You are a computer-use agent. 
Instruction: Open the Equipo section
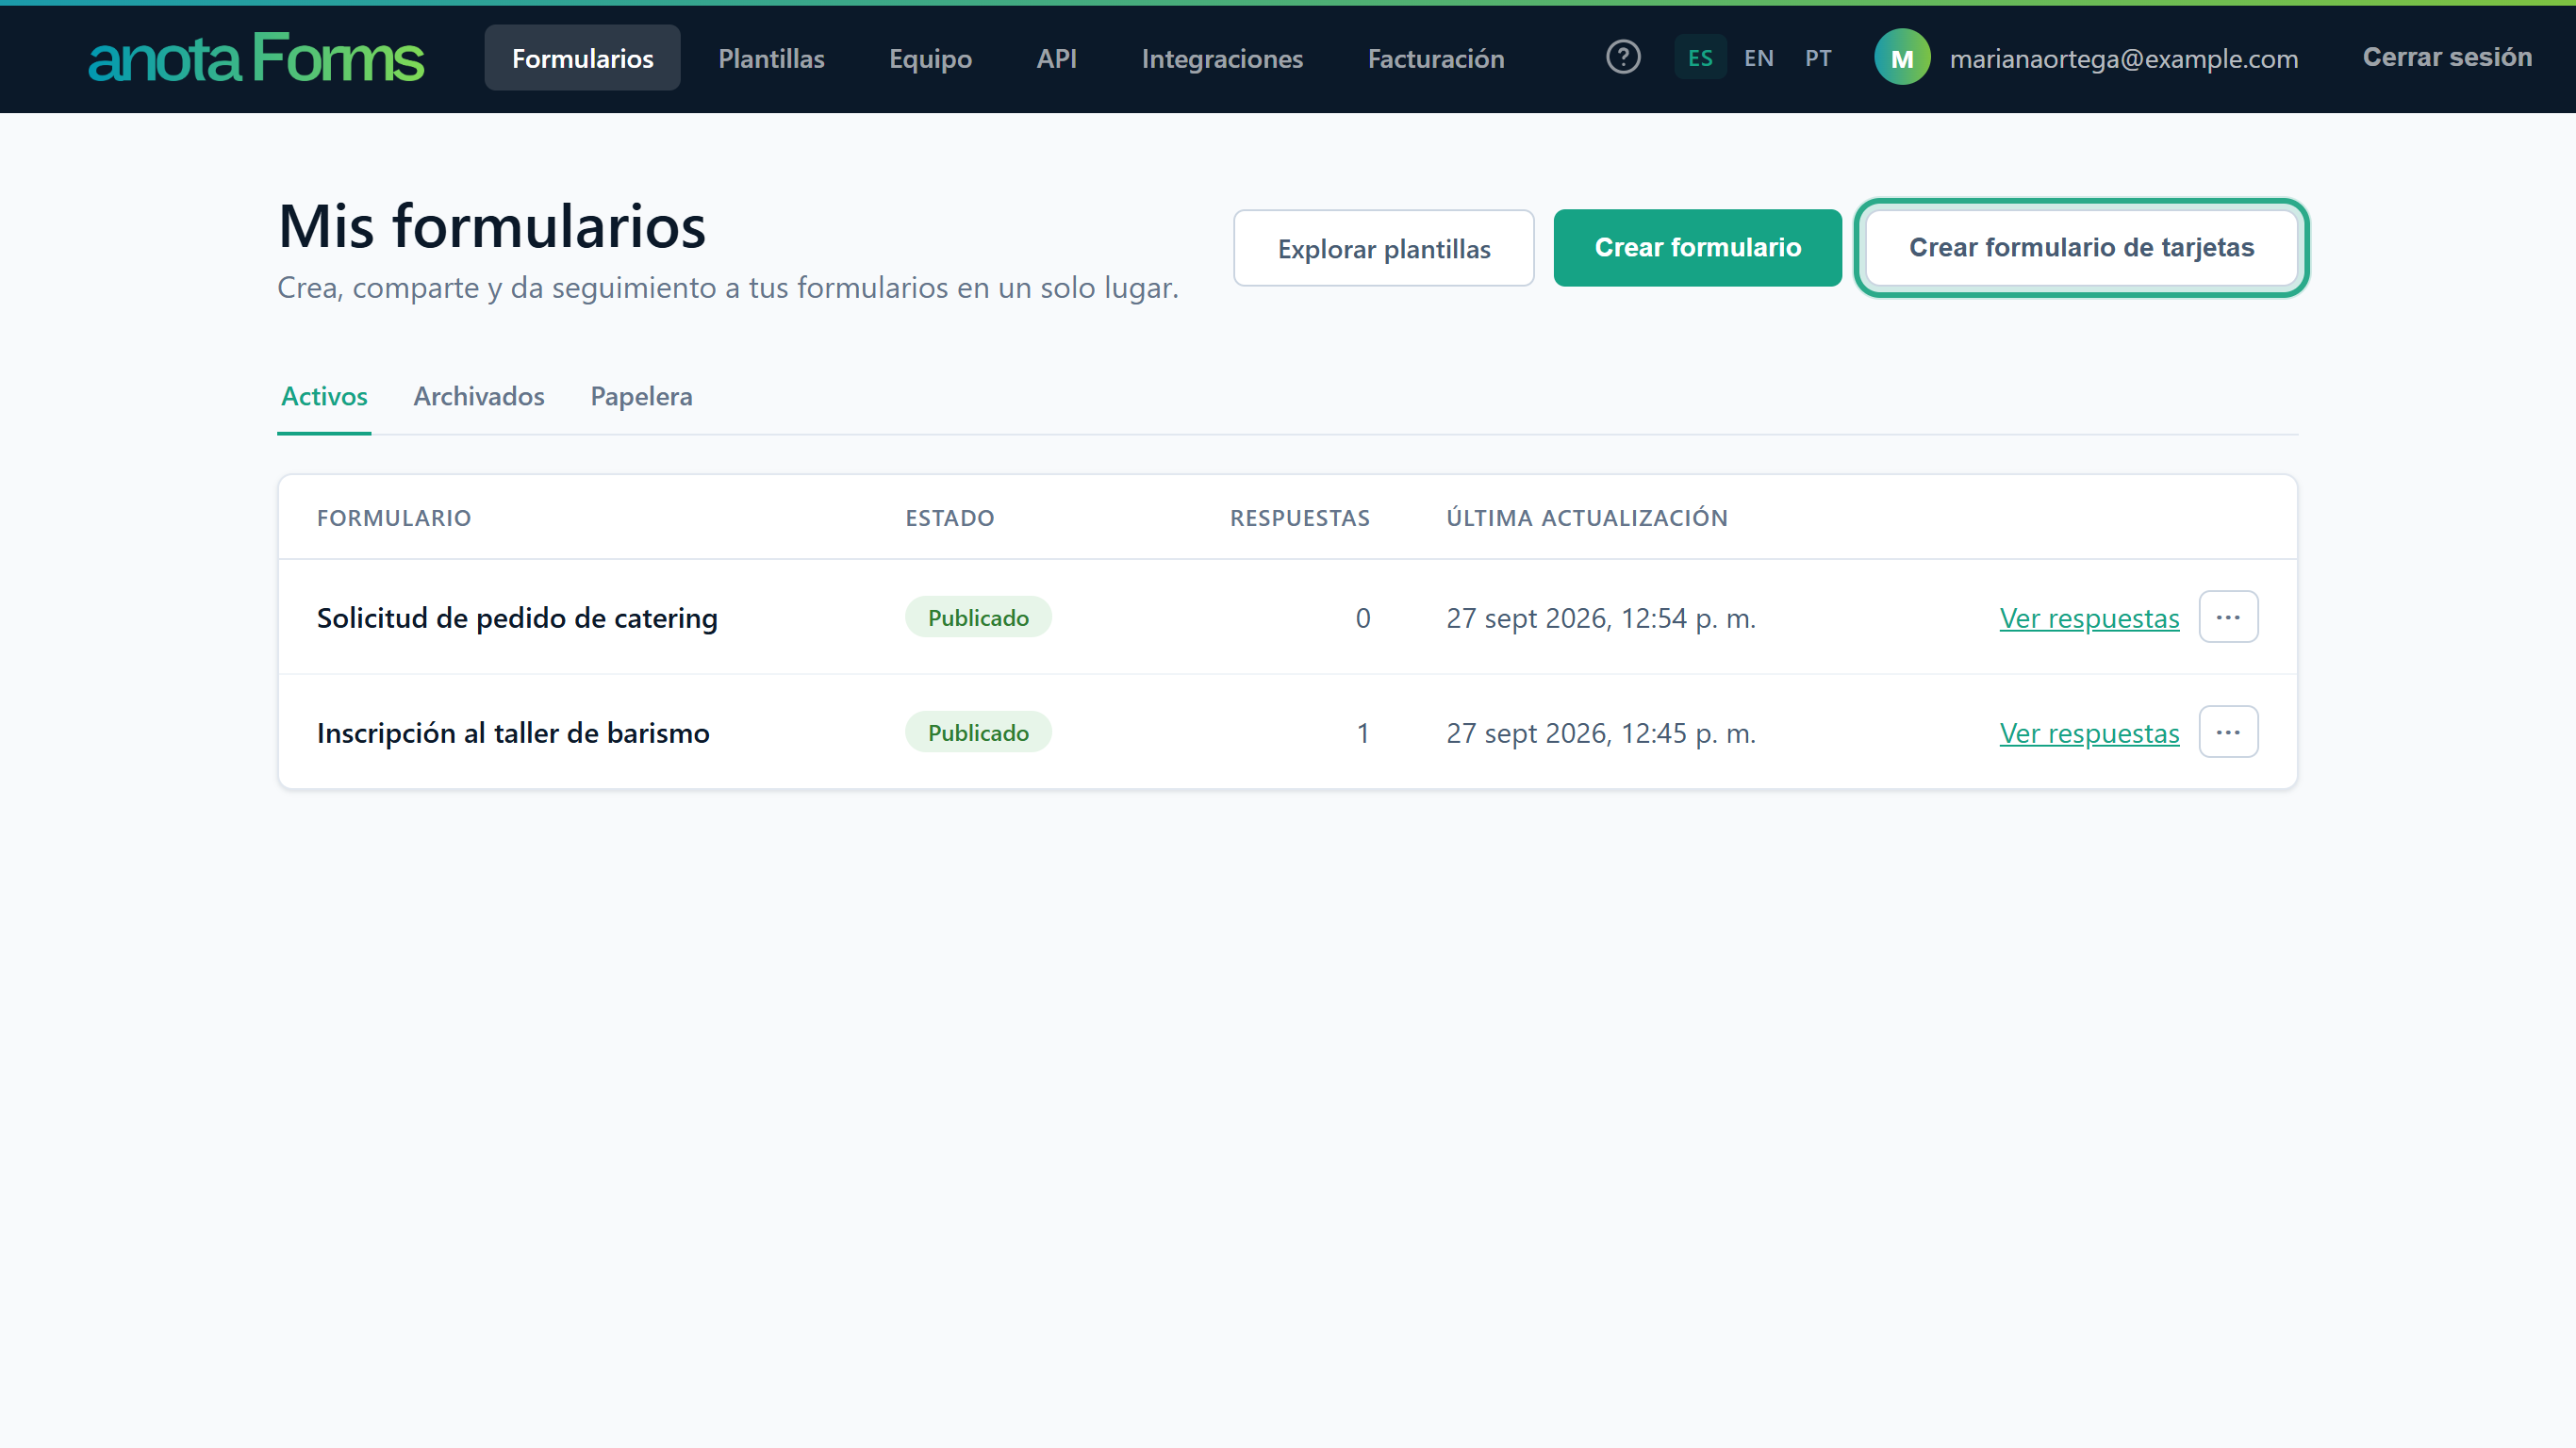[930, 58]
